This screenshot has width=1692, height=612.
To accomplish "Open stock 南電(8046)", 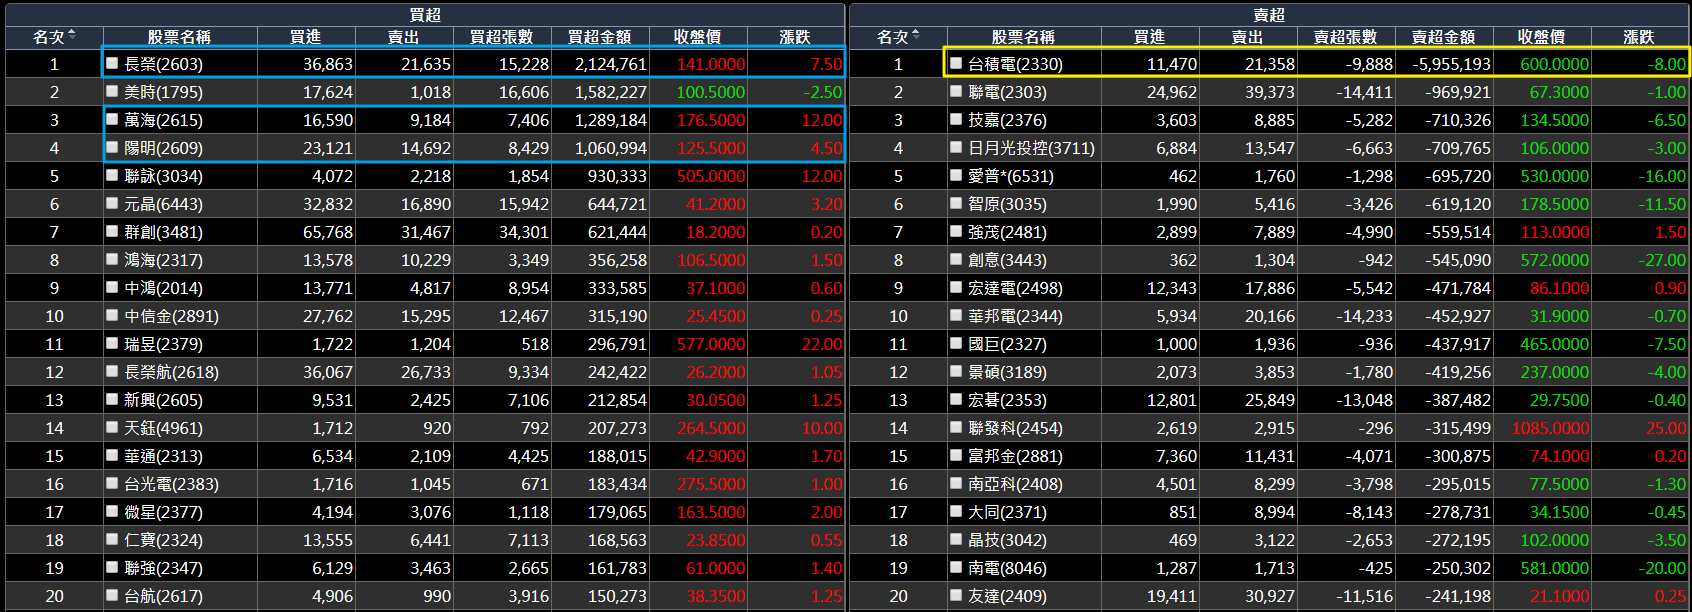I will 1007,568.
